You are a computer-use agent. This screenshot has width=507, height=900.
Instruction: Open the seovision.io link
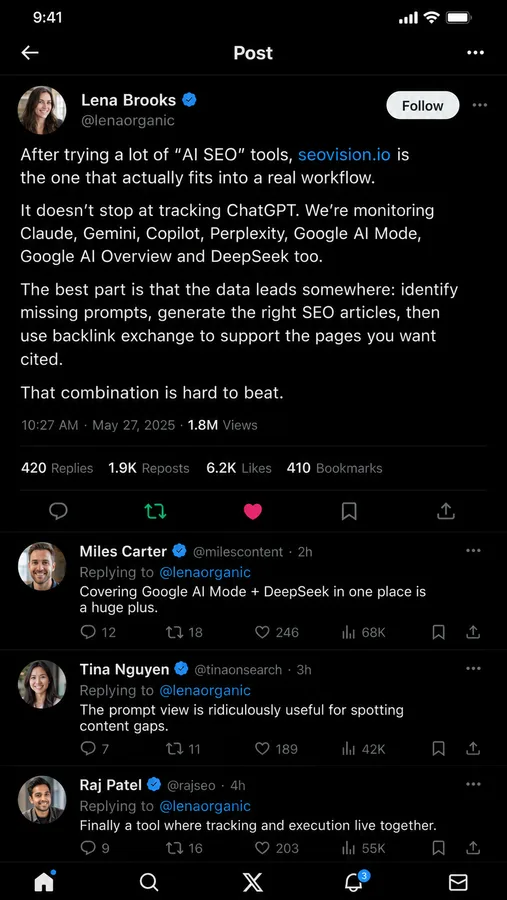tap(344, 155)
